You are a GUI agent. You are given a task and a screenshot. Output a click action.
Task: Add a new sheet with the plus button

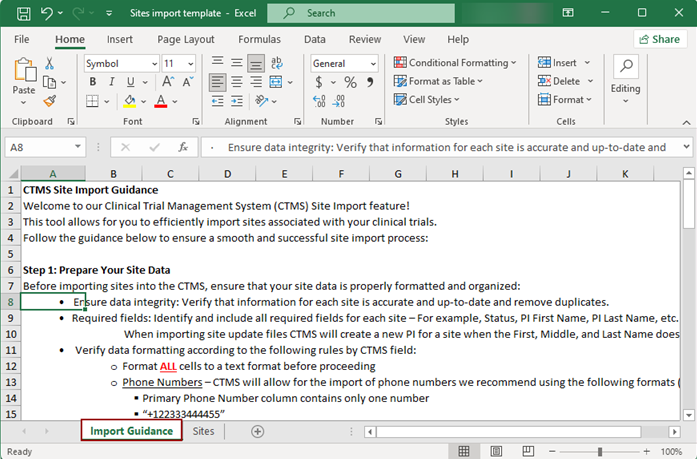[x=257, y=431]
